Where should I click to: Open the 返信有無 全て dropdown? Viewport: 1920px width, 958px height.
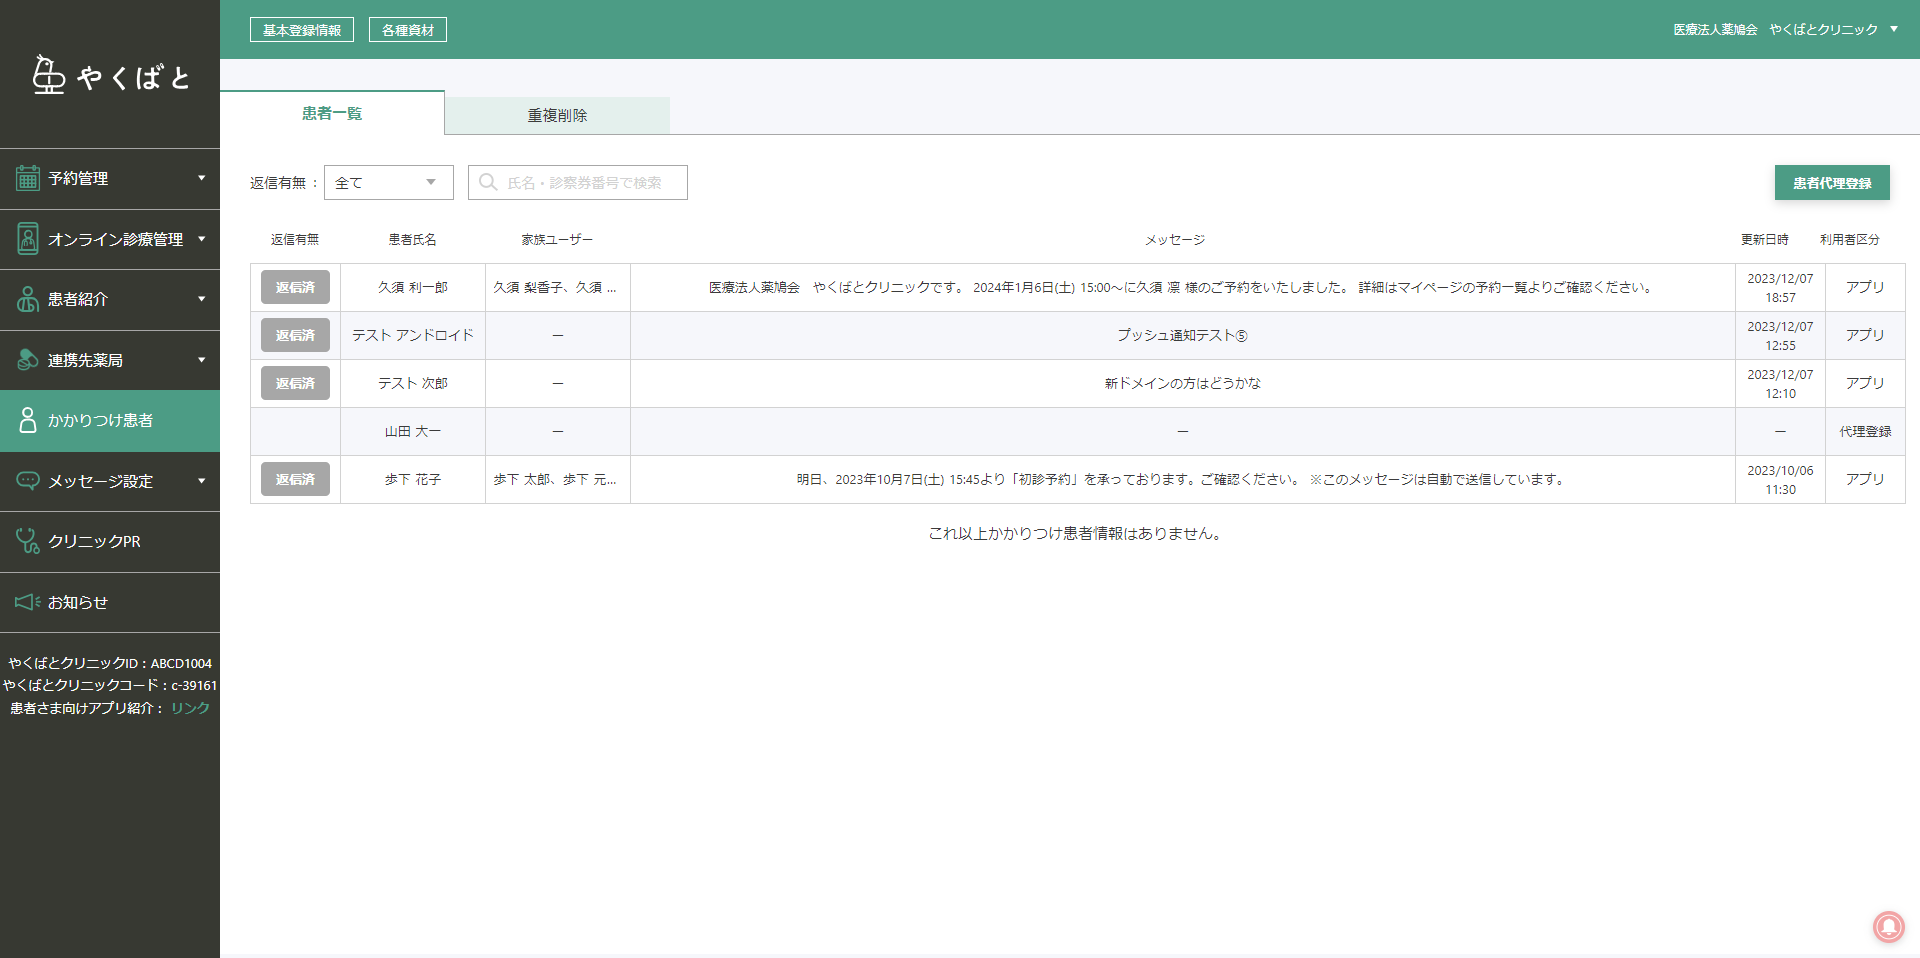pos(388,182)
